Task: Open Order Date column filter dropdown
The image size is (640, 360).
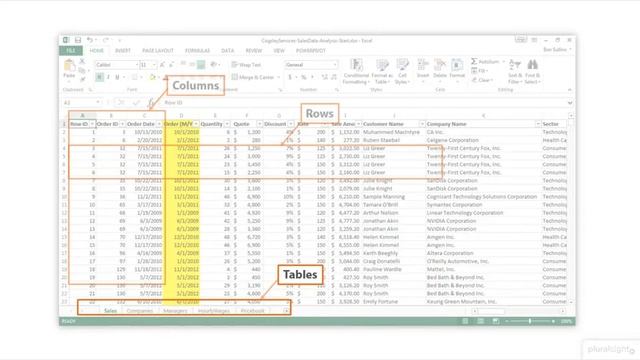Action: click(159, 124)
